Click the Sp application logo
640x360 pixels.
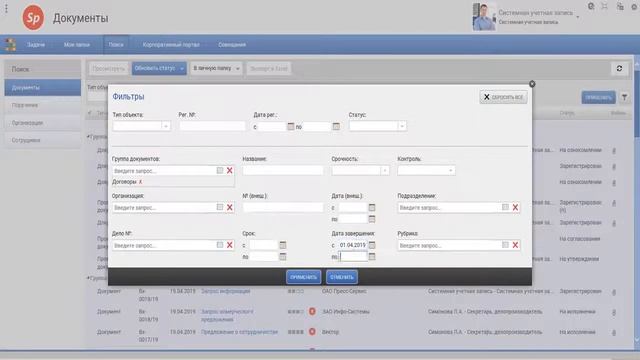33,18
